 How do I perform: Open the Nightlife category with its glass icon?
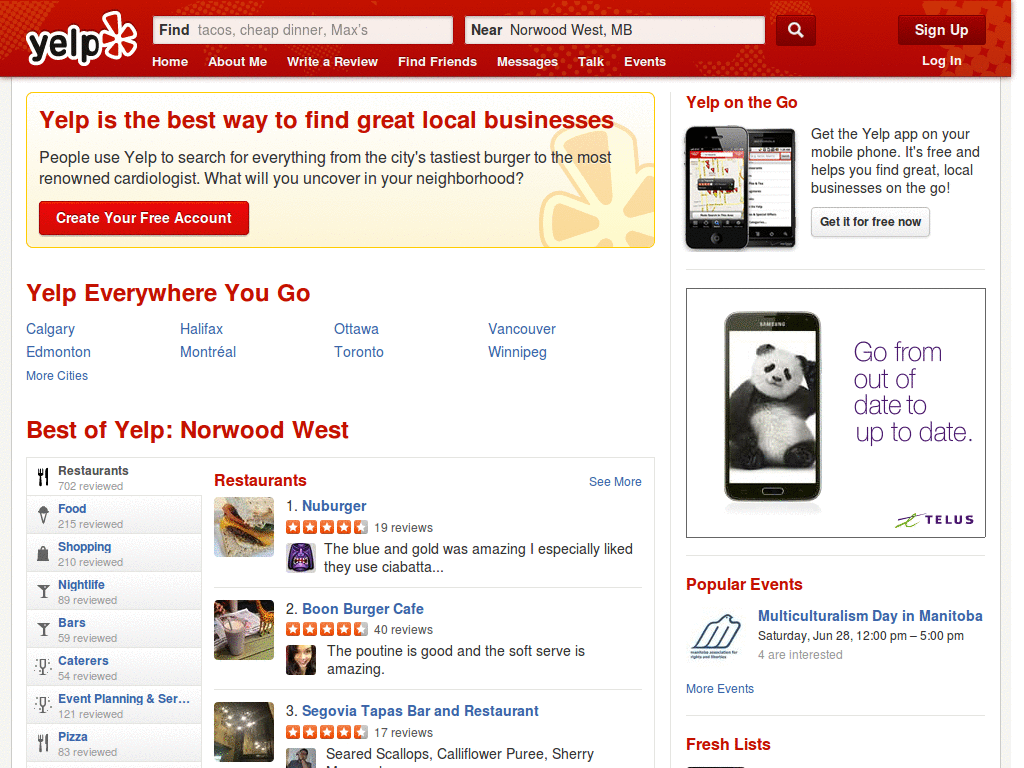[44, 591]
